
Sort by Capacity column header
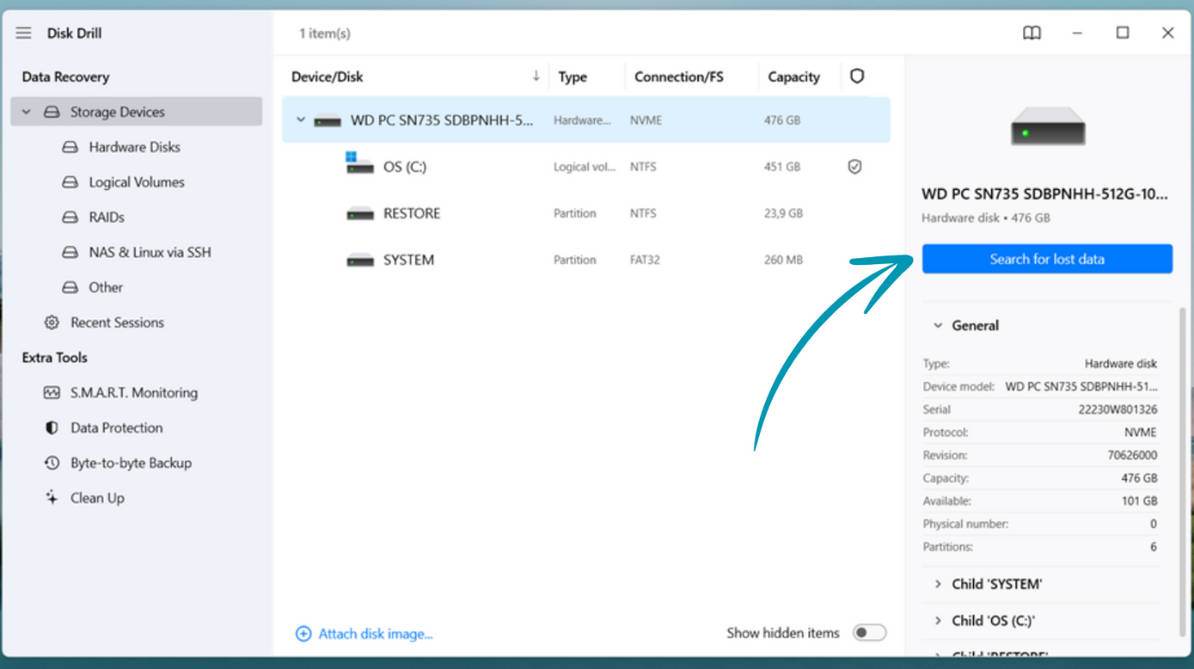point(793,76)
